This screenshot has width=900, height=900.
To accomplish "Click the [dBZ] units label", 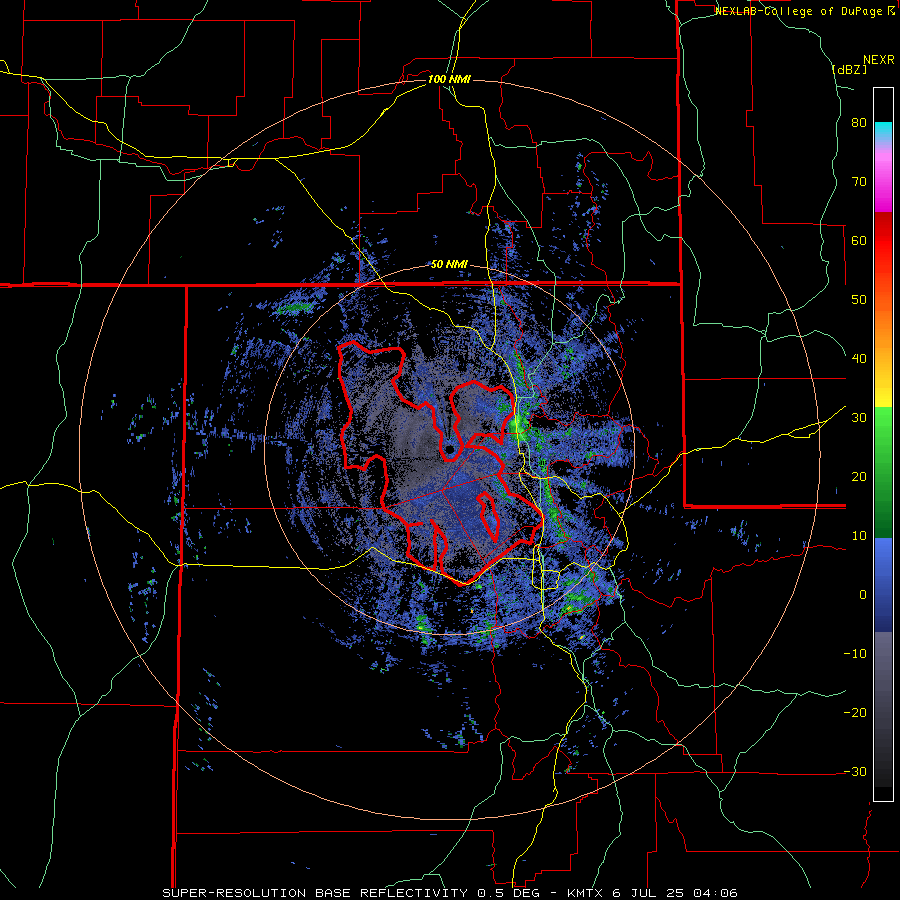I will coord(849,69).
